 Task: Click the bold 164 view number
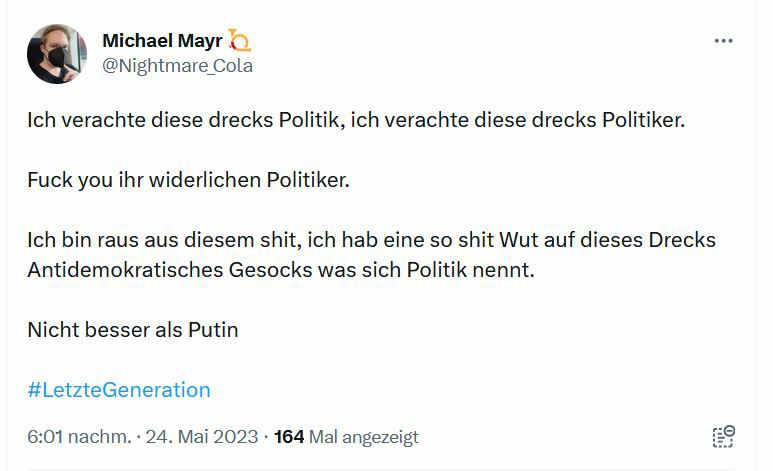tap(288, 437)
